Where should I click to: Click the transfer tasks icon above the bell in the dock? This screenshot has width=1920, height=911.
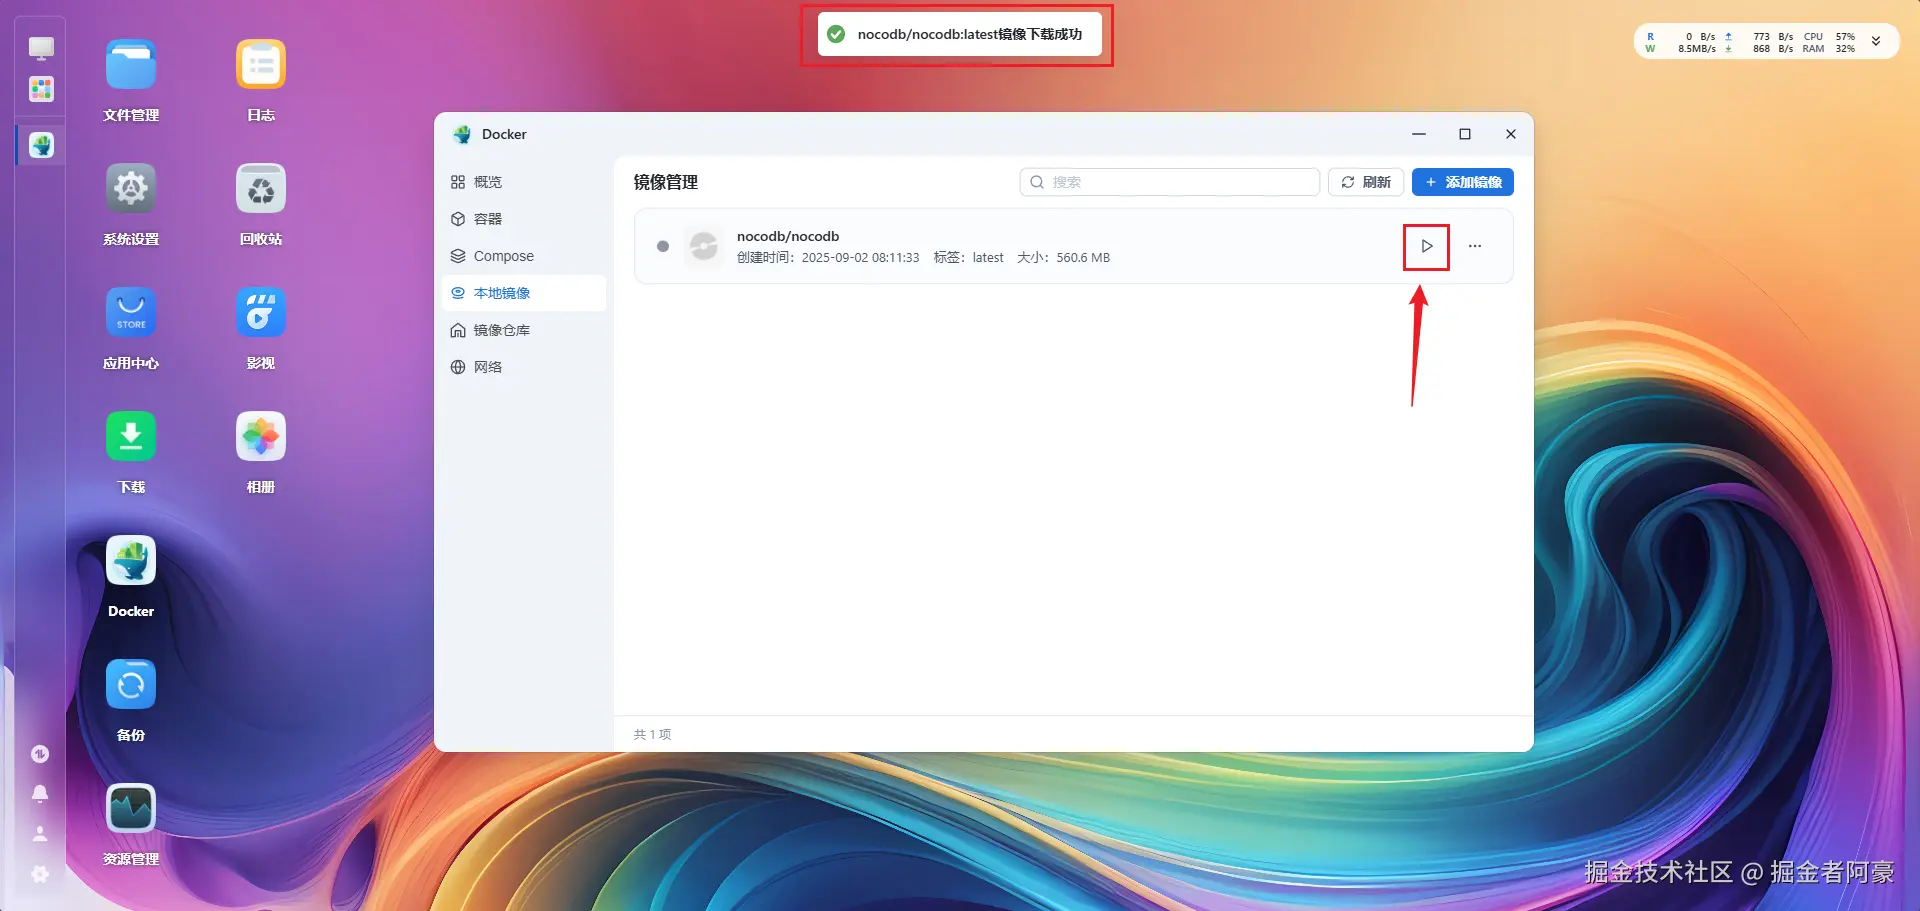[x=40, y=754]
